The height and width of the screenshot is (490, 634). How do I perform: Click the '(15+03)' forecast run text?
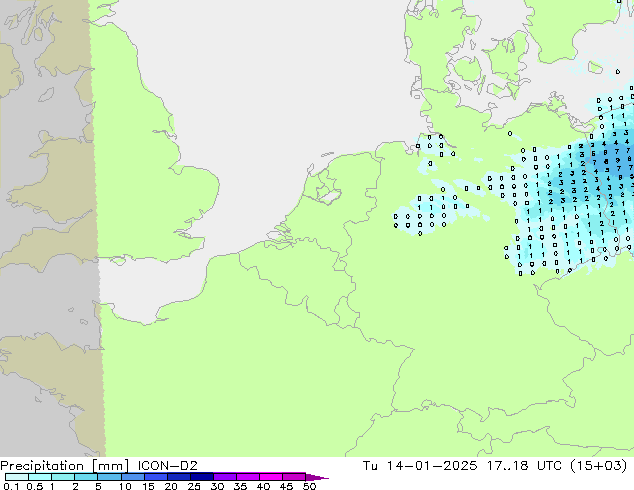coord(598,466)
